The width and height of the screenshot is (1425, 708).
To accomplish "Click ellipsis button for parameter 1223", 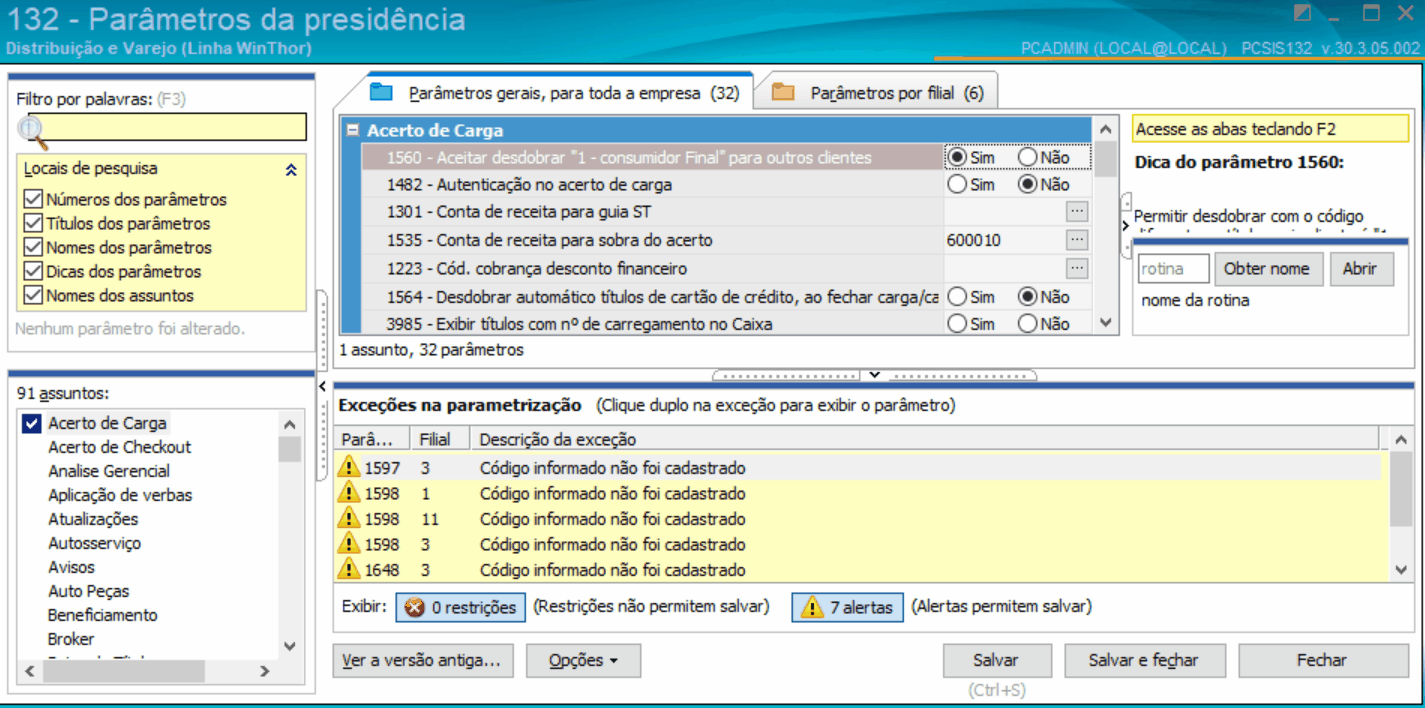I will pos(1076,268).
